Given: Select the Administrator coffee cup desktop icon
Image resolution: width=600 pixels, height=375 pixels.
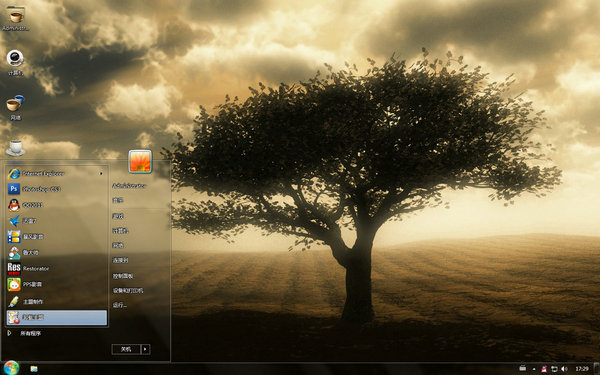Looking at the screenshot, I should [x=16, y=18].
